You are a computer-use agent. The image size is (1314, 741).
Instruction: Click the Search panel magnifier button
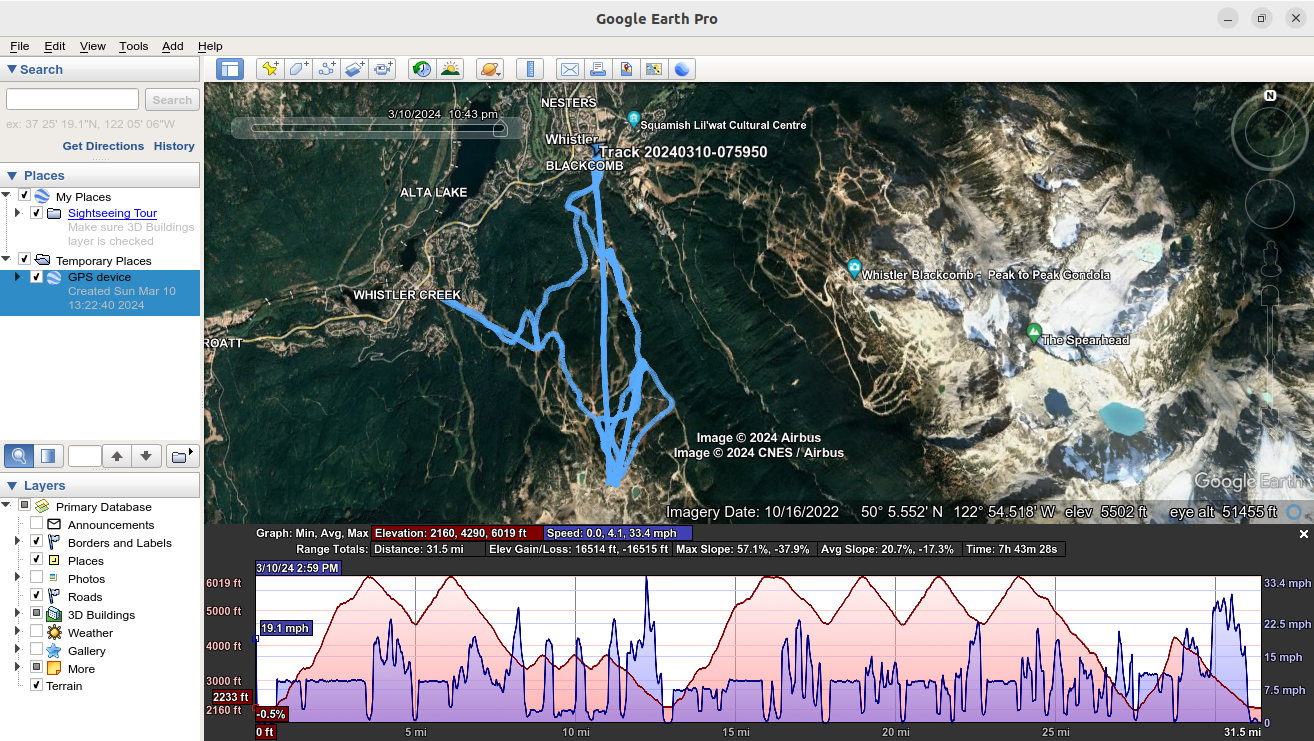coord(19,457)
